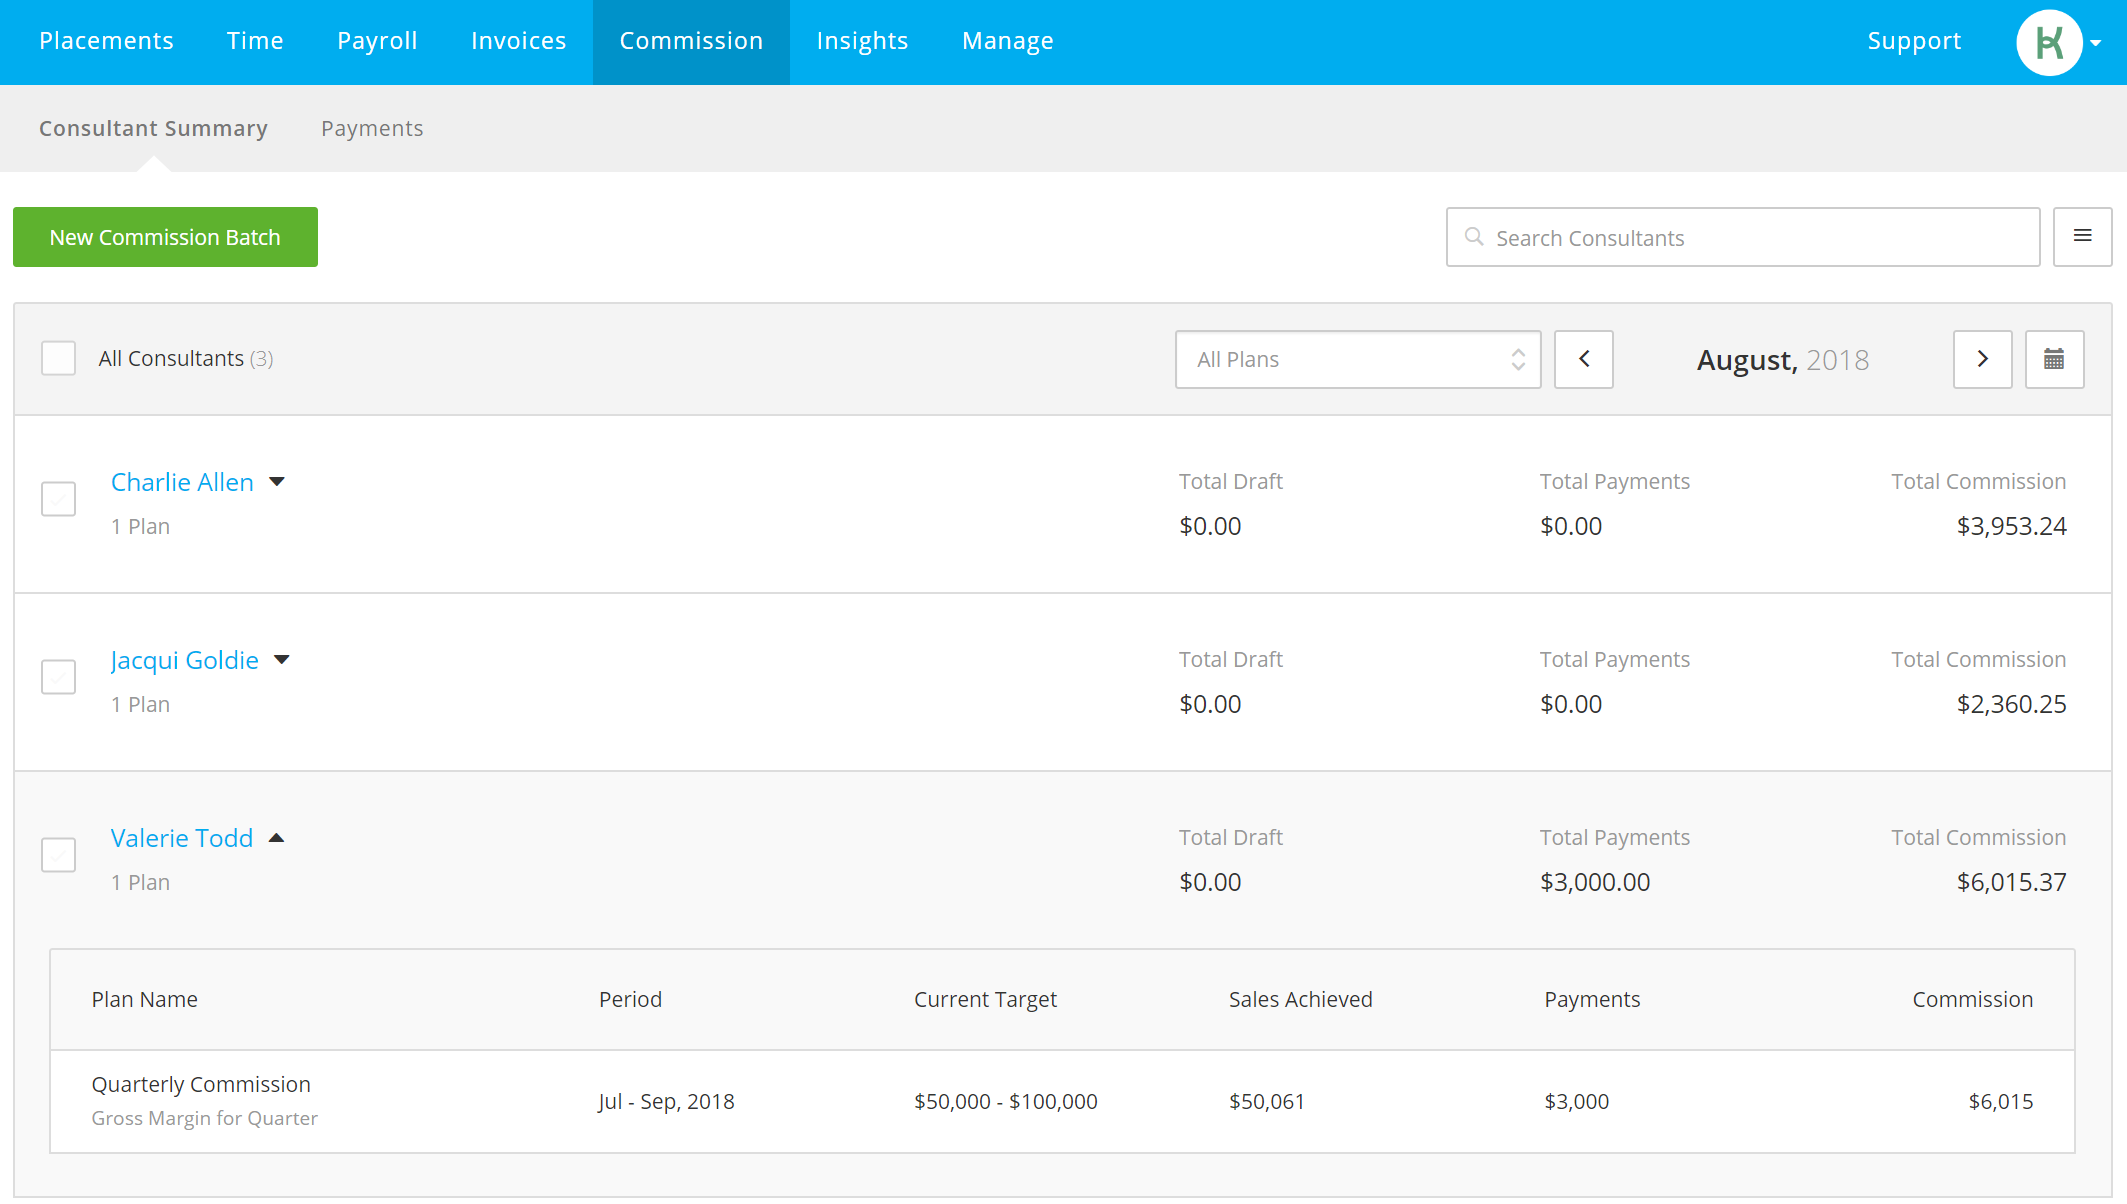Go to the next month arrow
Screen dimensions: 2127x1204
1983,359
